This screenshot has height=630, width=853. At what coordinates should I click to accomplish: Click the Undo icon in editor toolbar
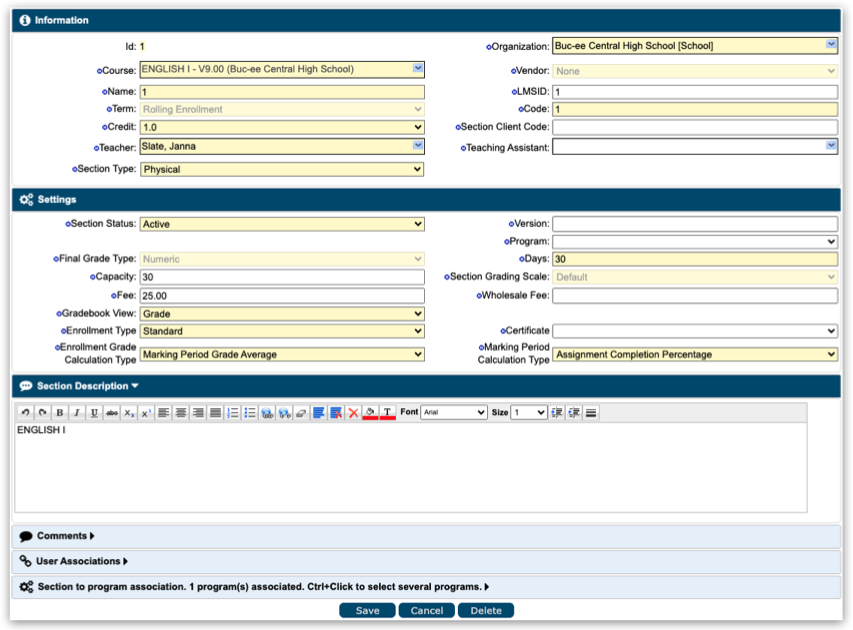point(25,412)
